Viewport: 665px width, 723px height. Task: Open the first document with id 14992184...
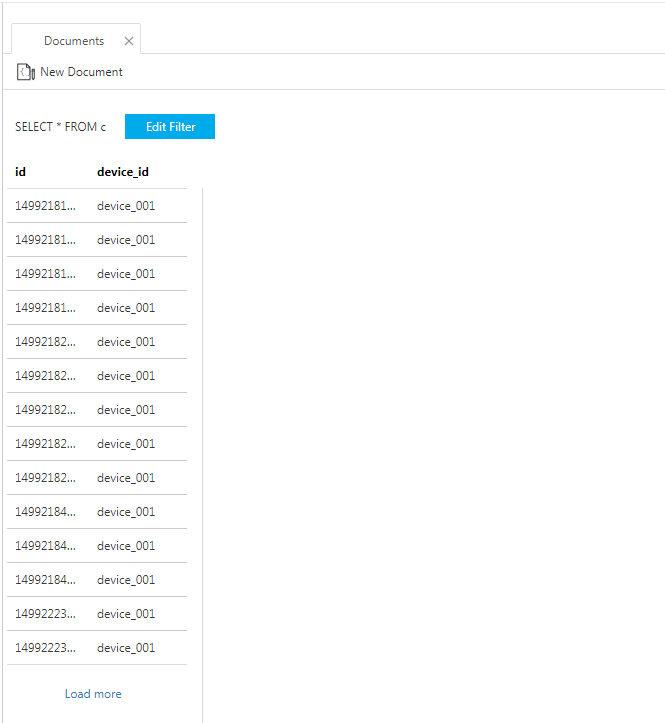[x=97, y=512]
